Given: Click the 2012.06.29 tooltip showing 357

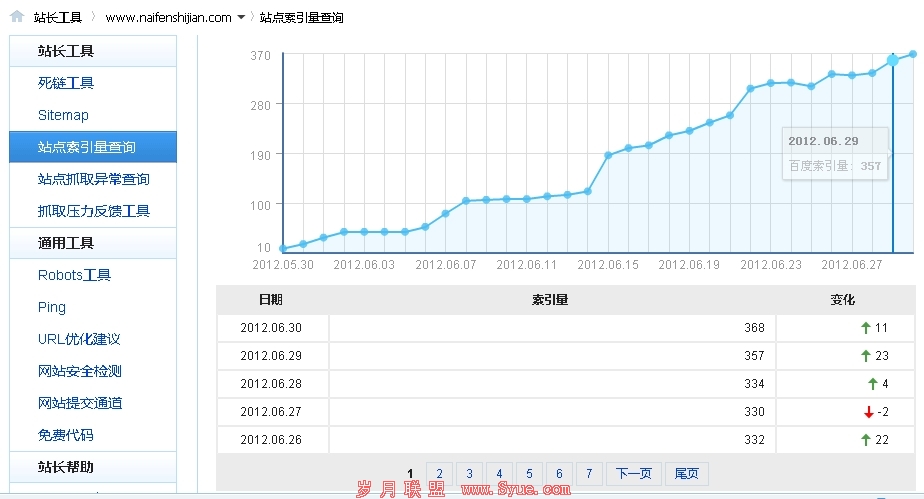Looking at the screenshot, I should click(x=835, y=154).
